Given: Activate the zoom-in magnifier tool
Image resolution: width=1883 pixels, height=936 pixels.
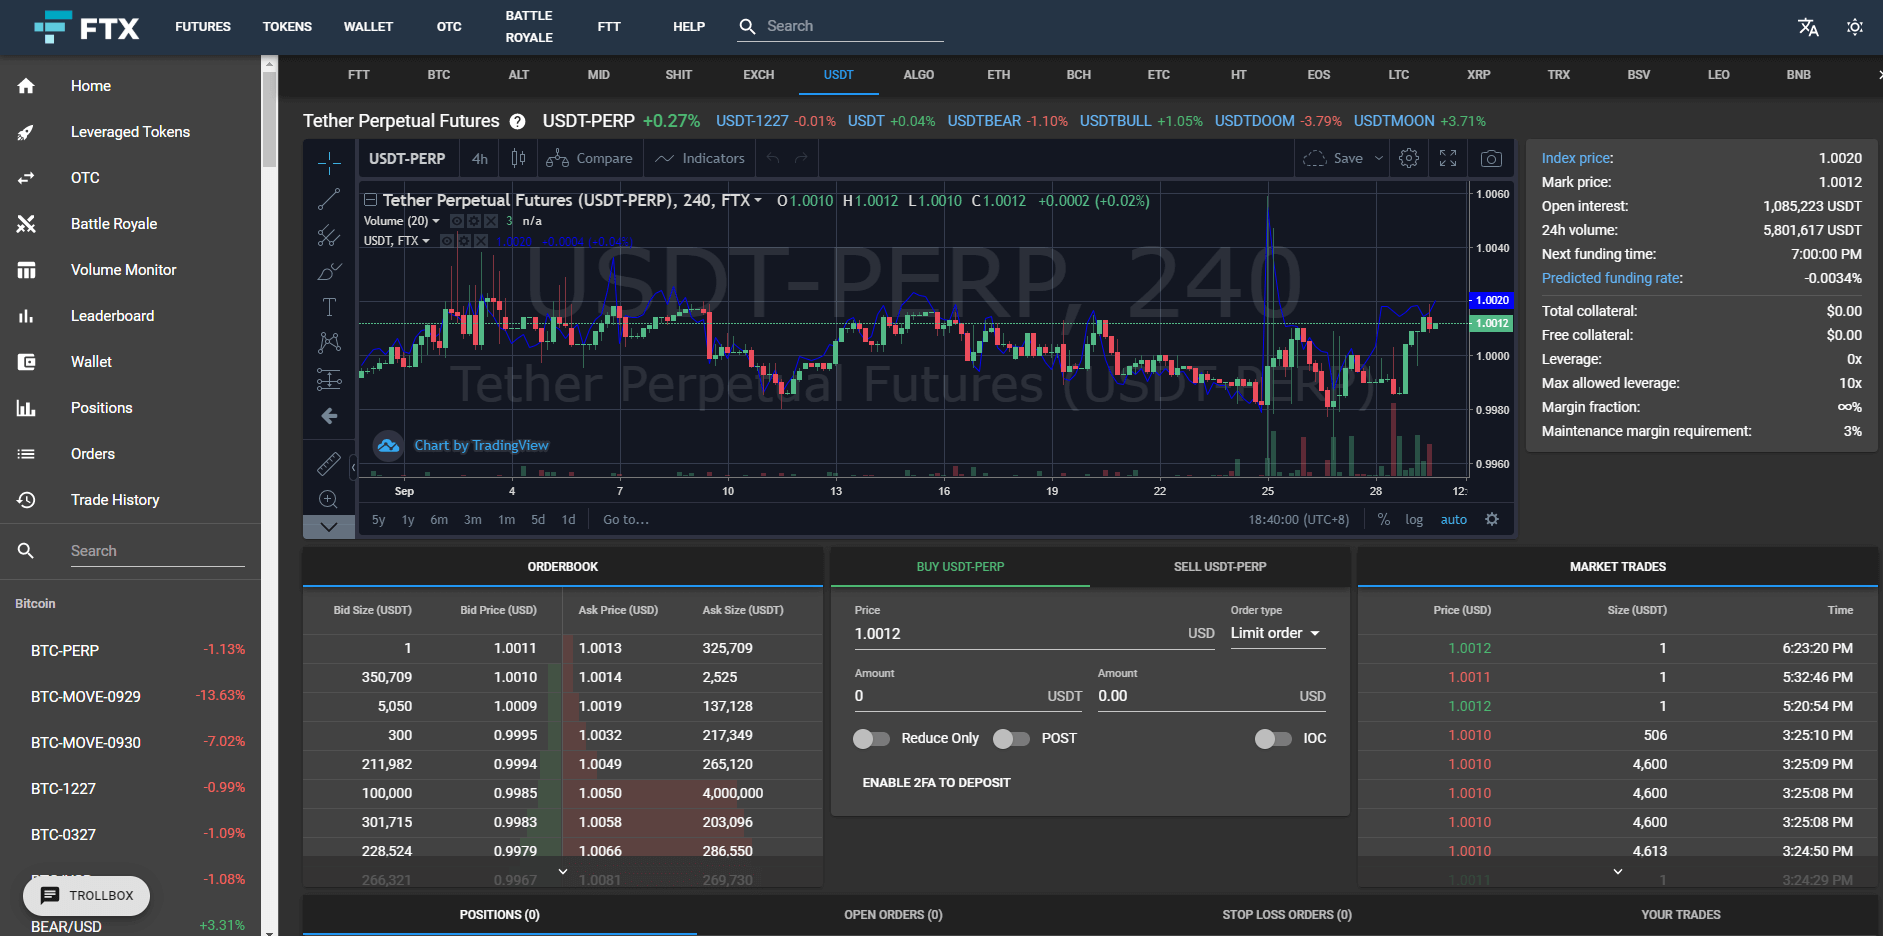Looking at the screenshot, I should tap(329, 499).
